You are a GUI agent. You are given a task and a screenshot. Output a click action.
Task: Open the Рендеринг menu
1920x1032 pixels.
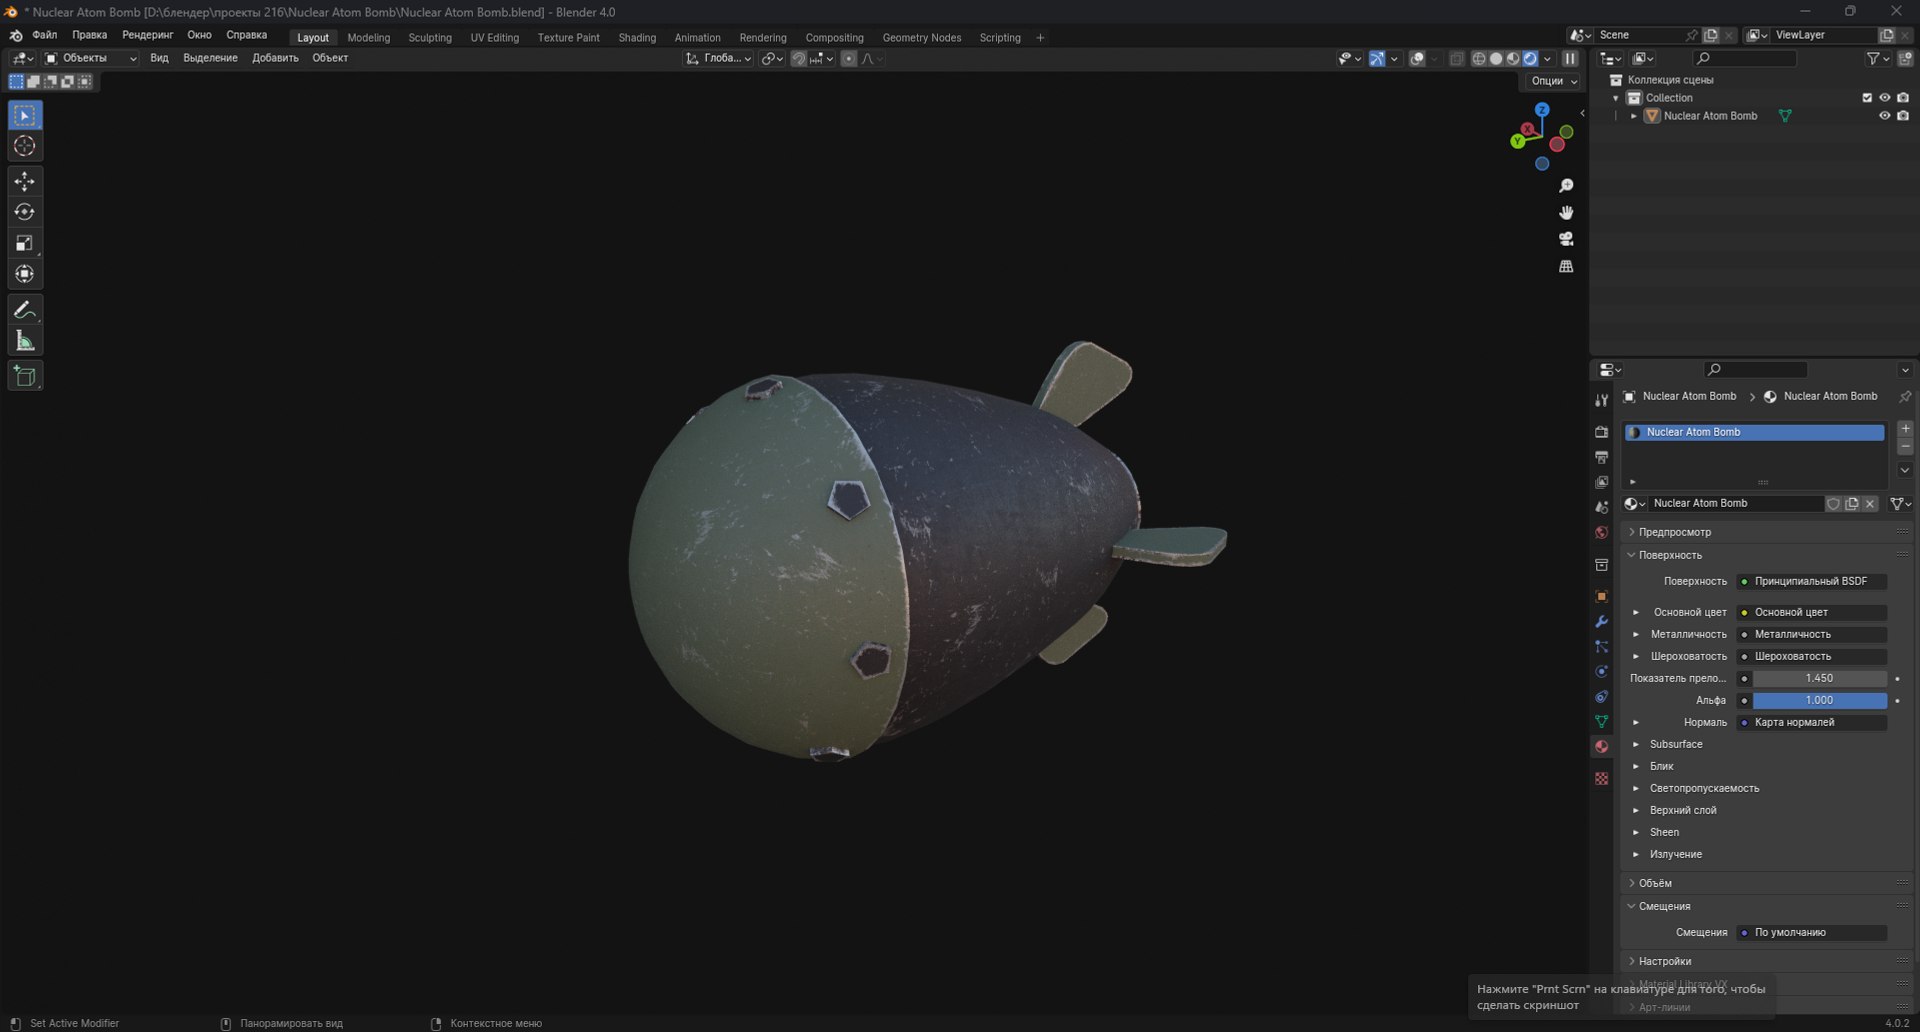click(148, 35)
